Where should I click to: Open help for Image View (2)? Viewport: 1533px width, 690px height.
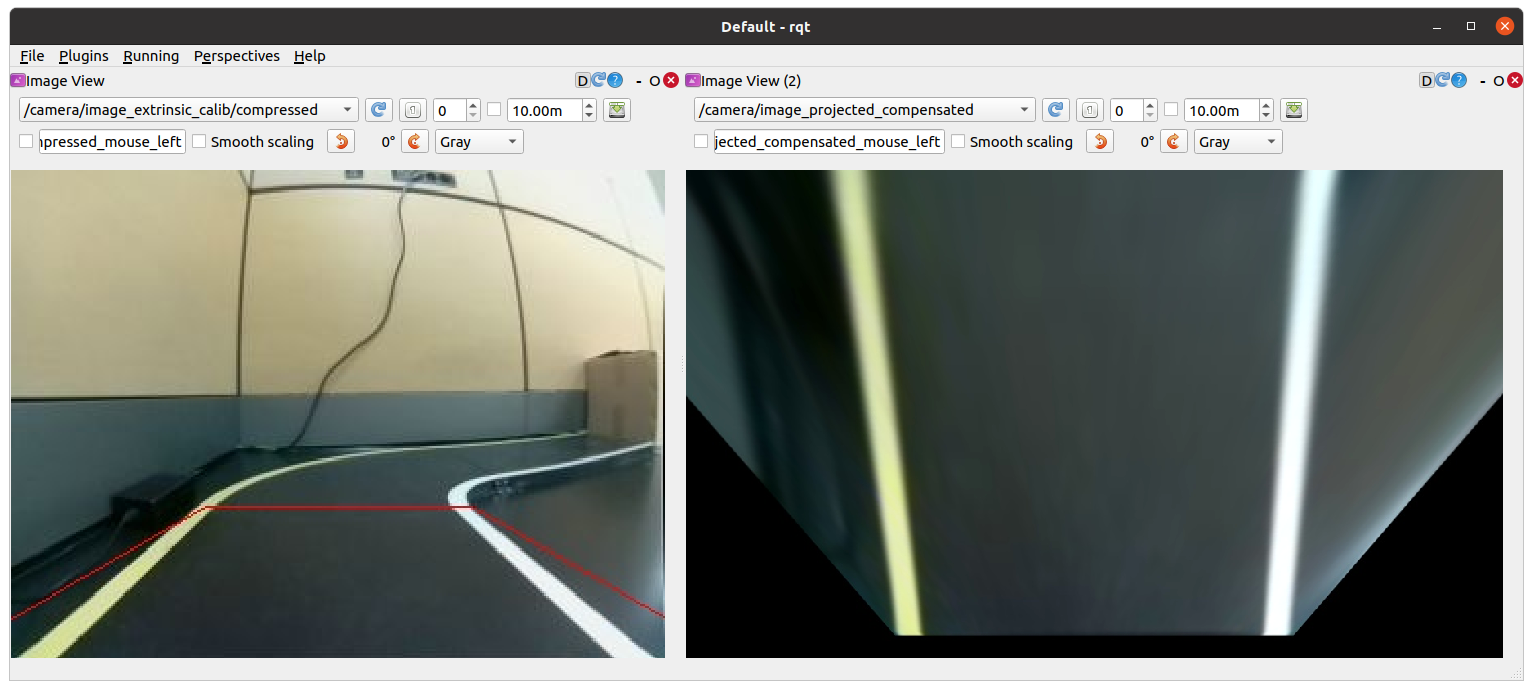click(x=1461, y=81)
